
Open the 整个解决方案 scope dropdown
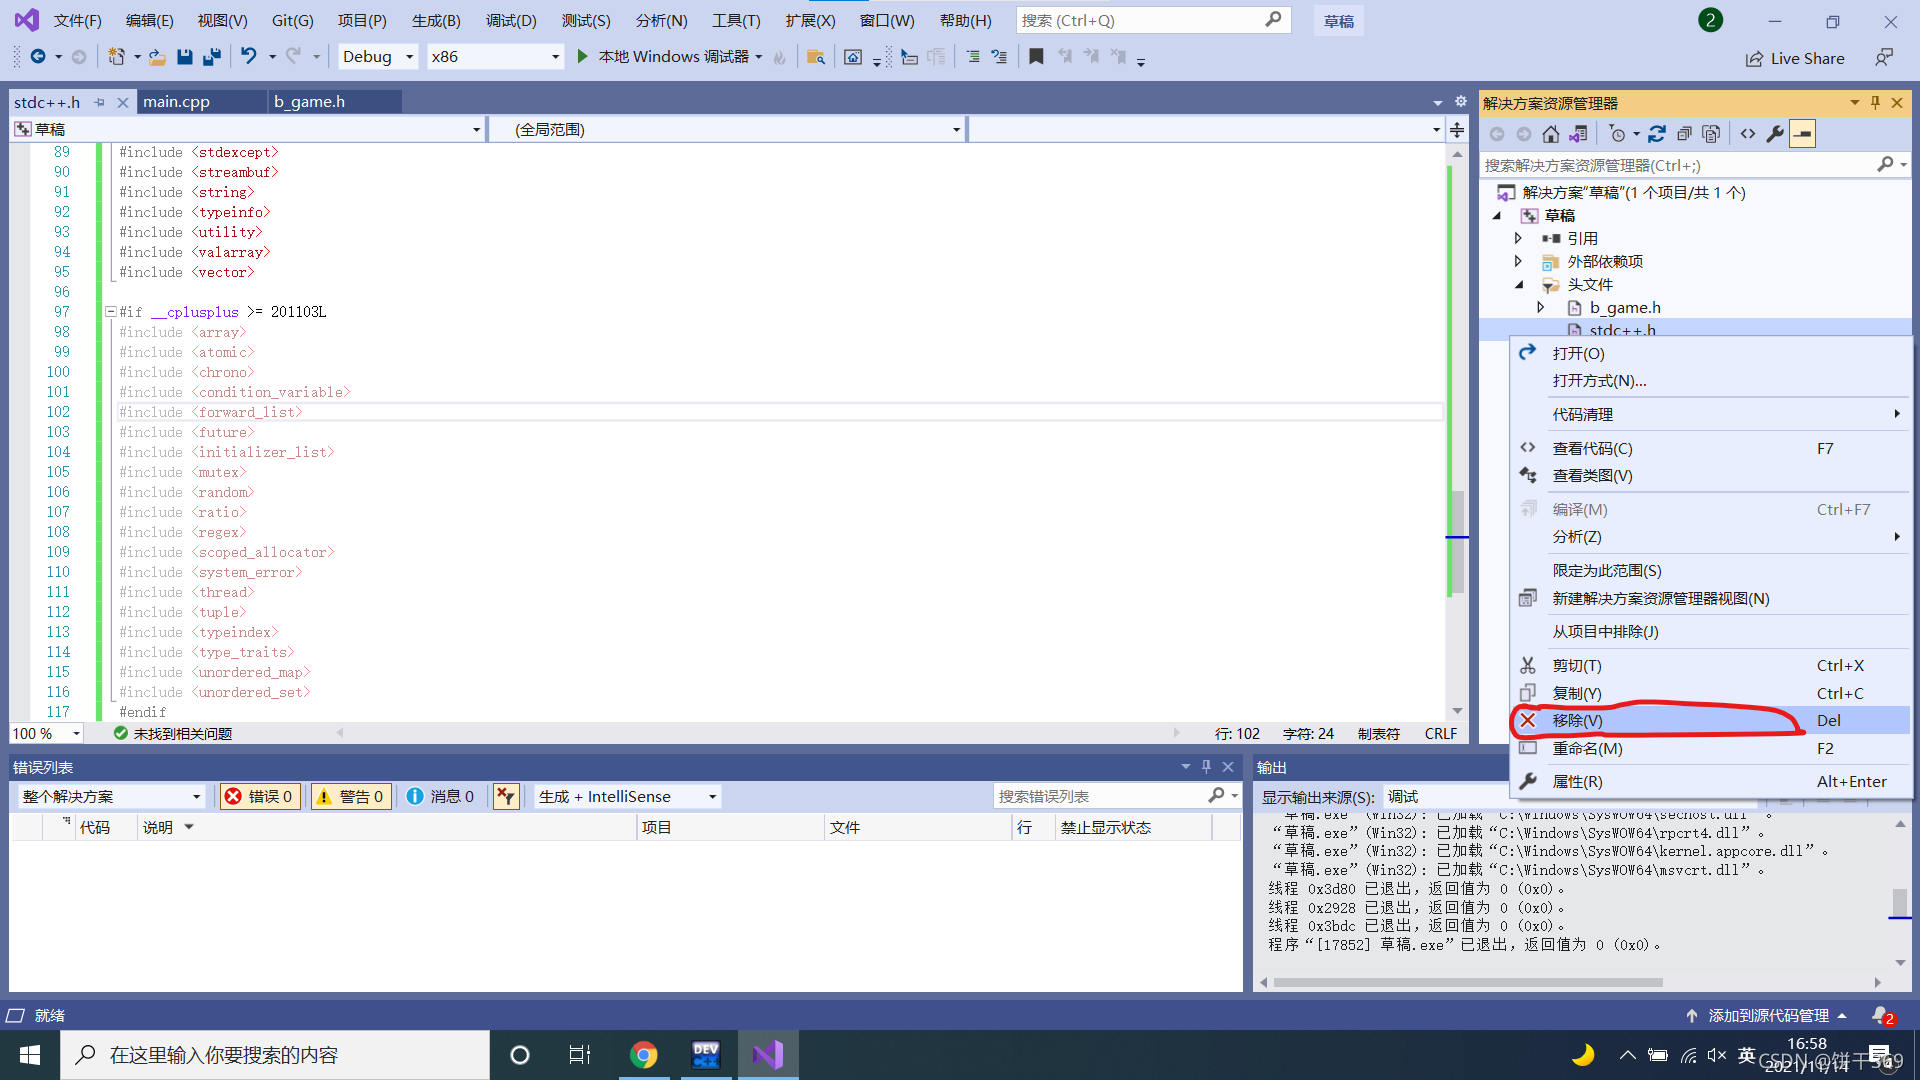point(111,796)
